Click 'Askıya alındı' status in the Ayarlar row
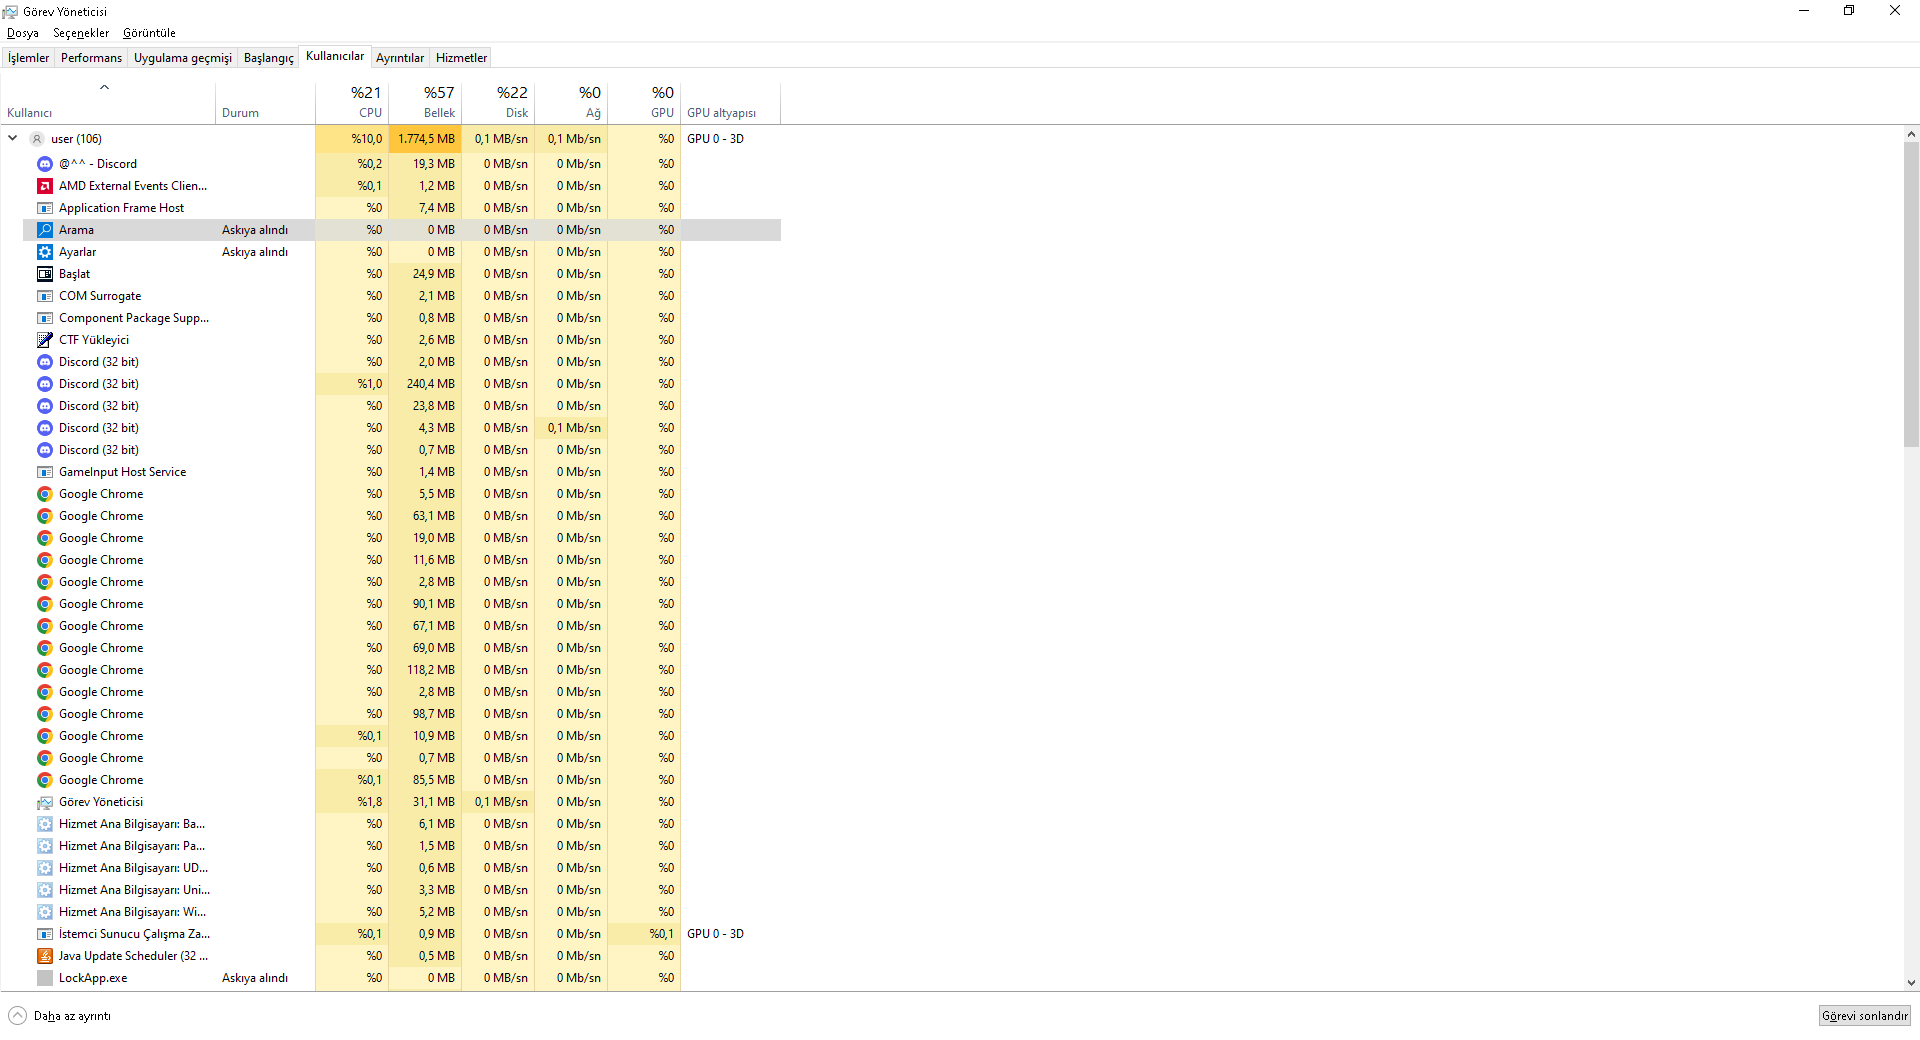The height and width of the screenshot is (1040, 1920). pos(255,252)
